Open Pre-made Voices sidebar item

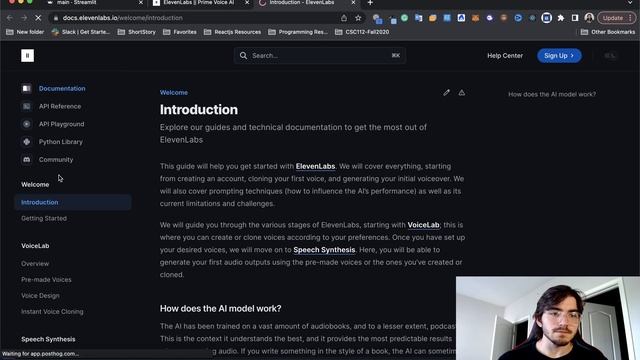click(46, 280)
